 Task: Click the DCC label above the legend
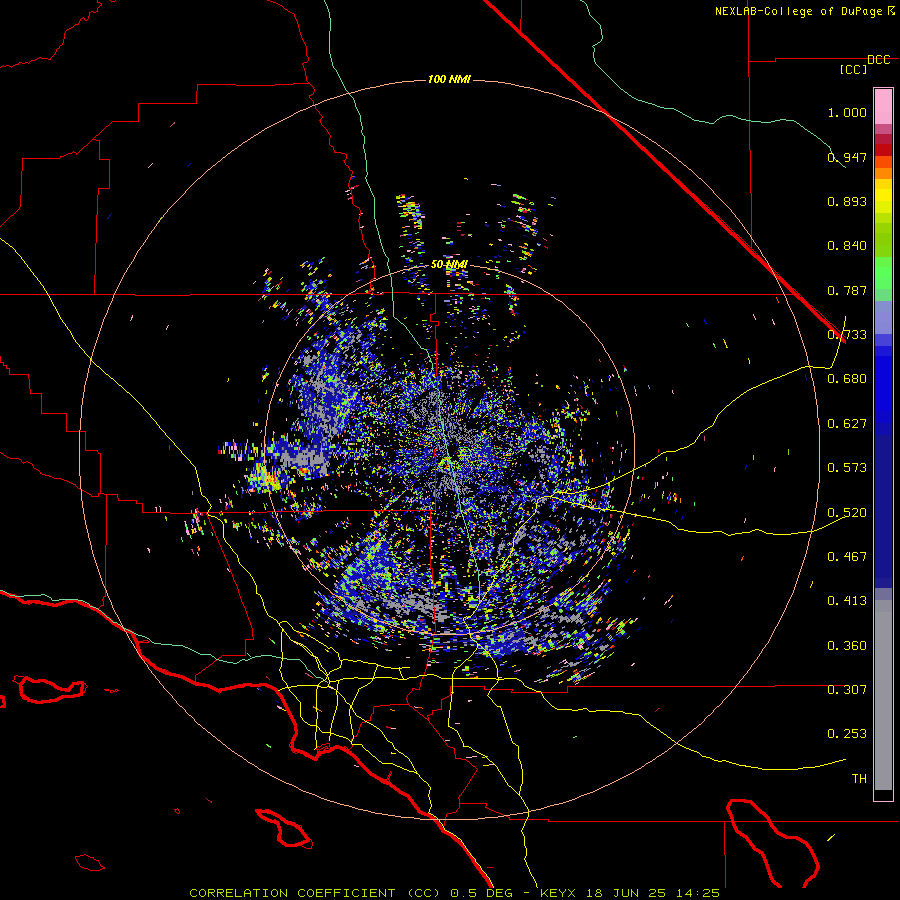[x=878, y=60]
